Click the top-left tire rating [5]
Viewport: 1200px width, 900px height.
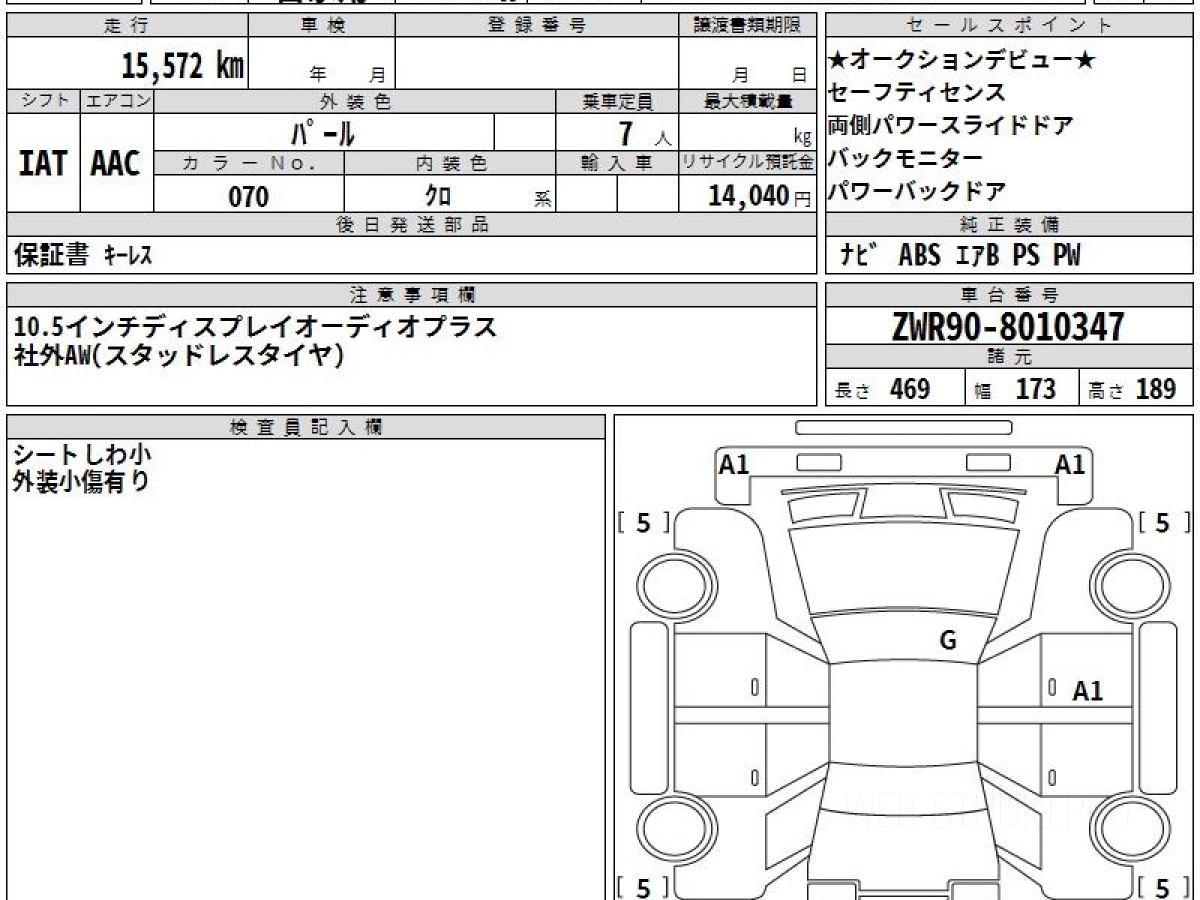[644, 523]
